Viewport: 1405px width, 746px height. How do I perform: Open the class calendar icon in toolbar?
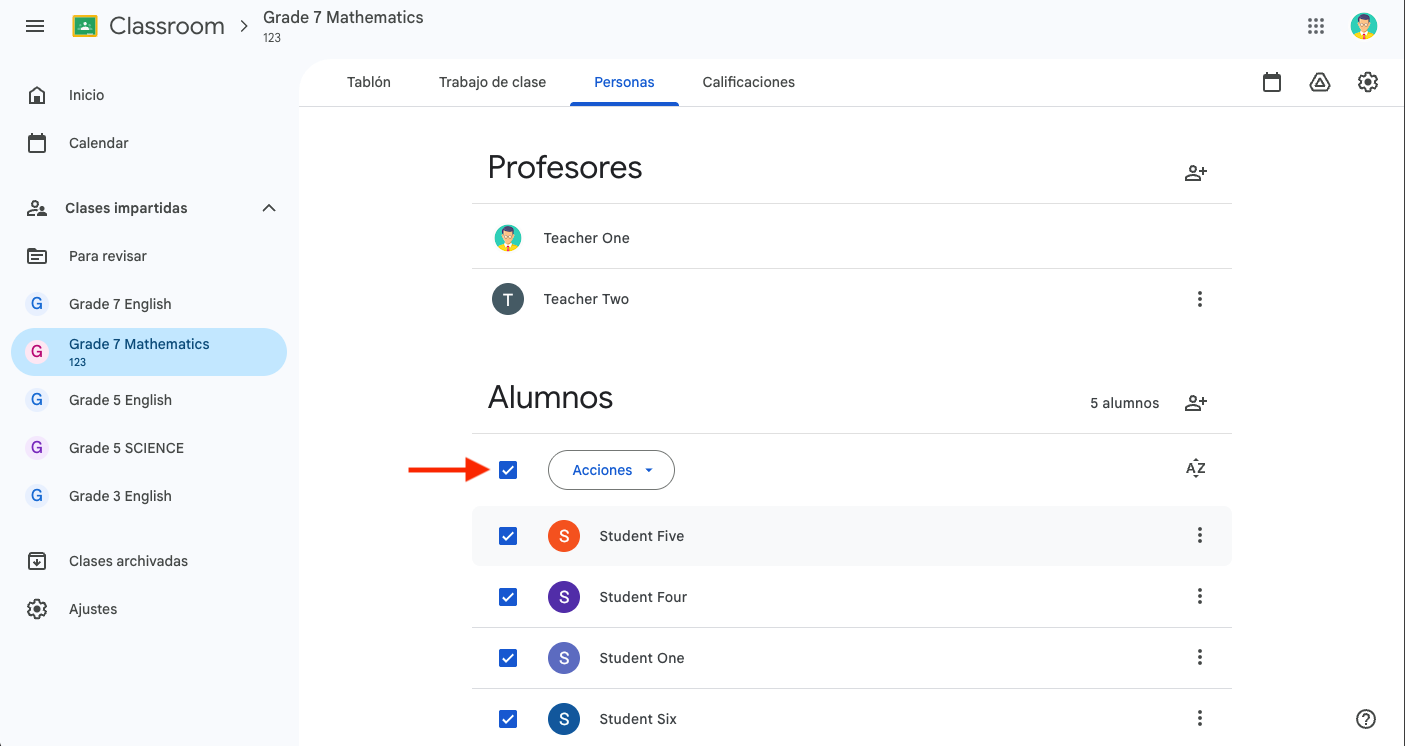(1272, 82)
